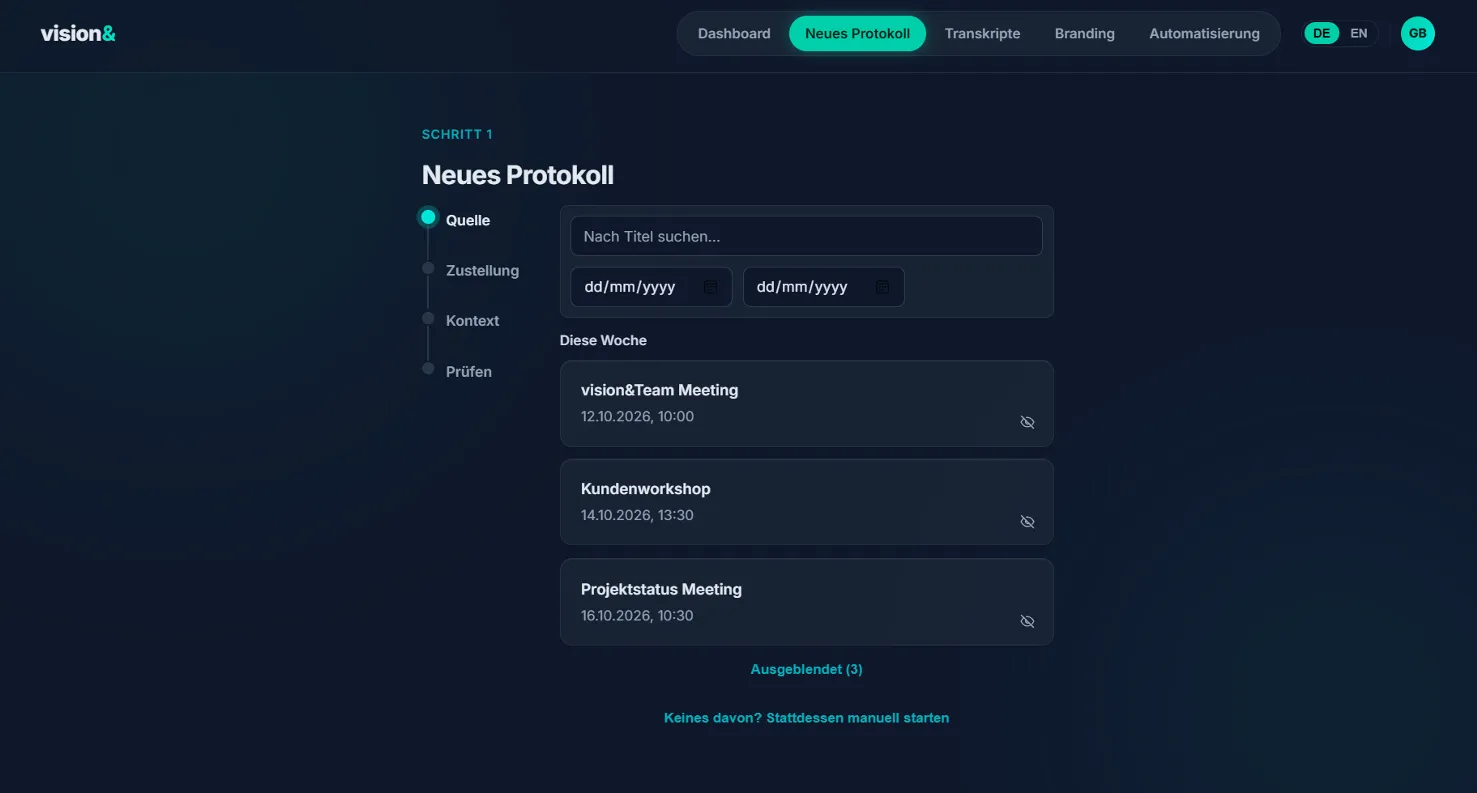Image resolution: width=1477 pixels, height=793 pixels.
Task: Hide the Projektstatus Meeting entry
Action: coord(1027,621)
